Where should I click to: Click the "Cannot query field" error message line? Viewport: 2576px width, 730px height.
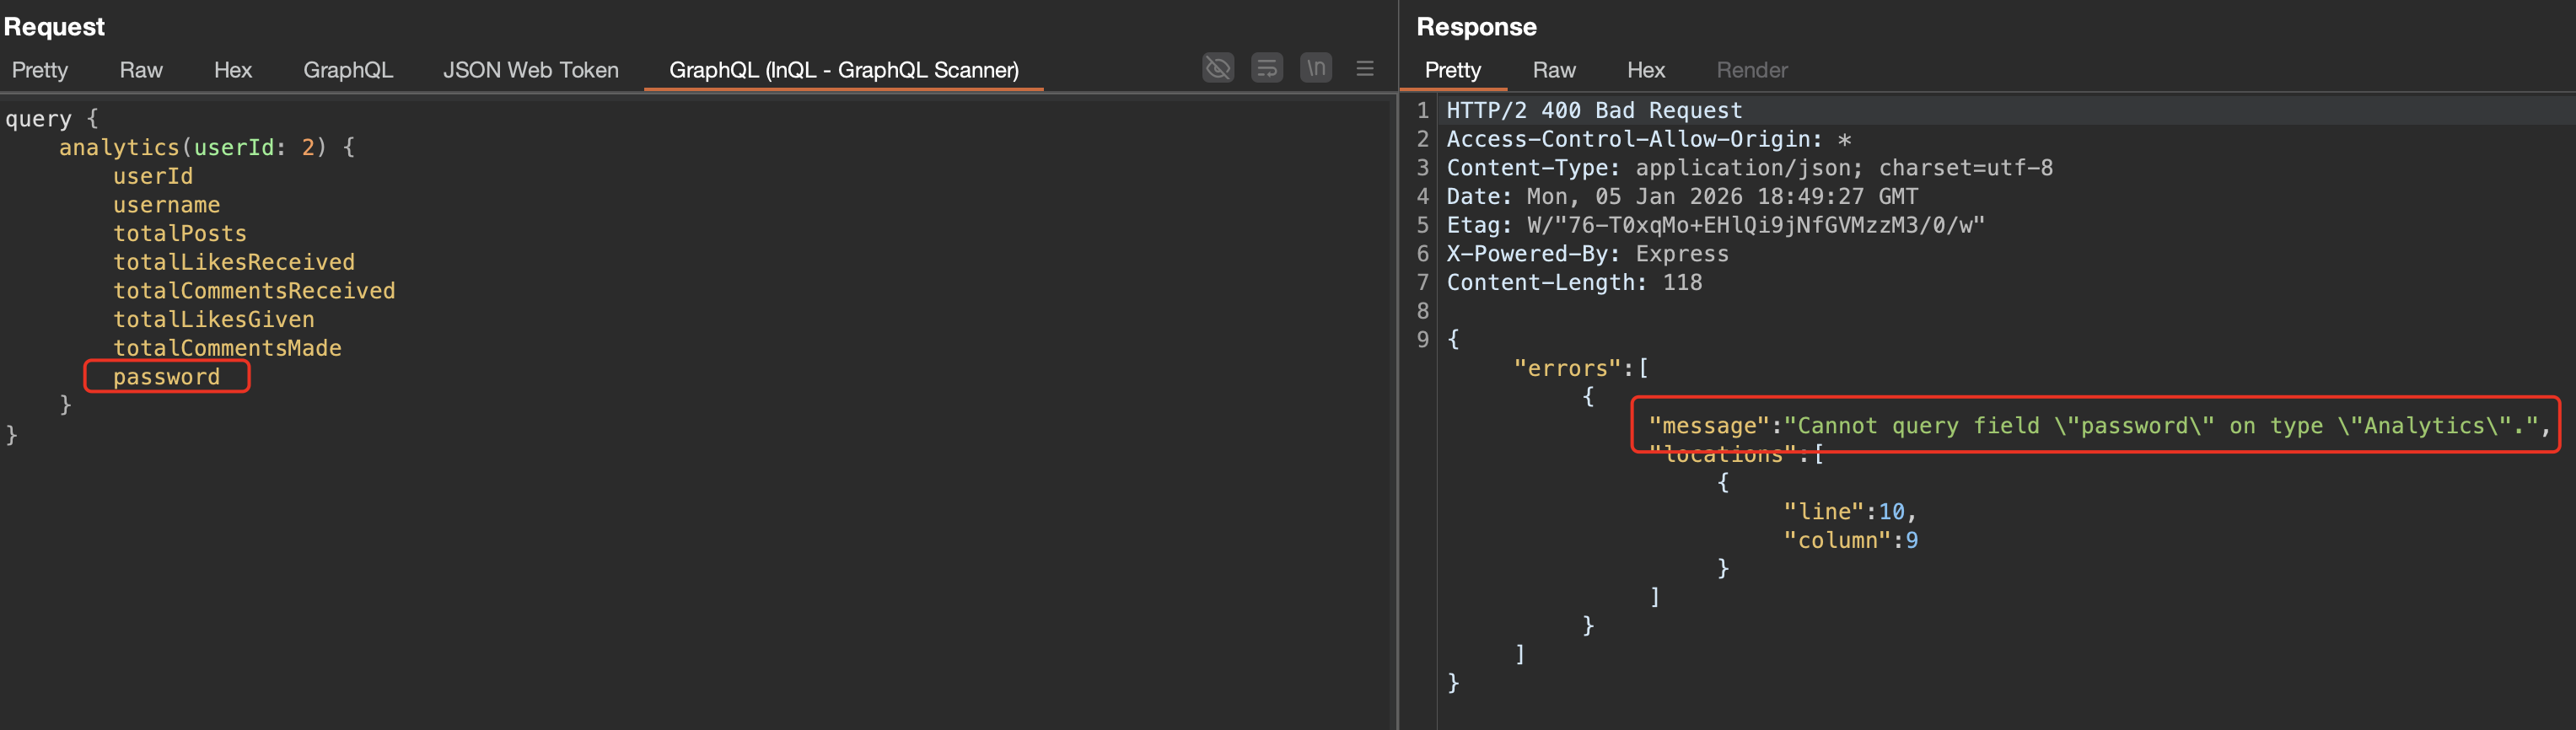click(2097, 426)
